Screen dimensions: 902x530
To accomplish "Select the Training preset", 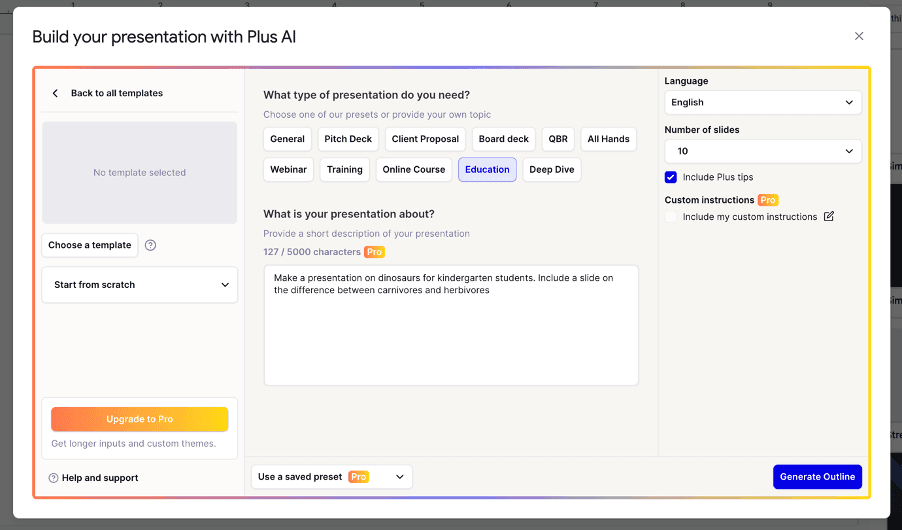I will click(345, 169).
